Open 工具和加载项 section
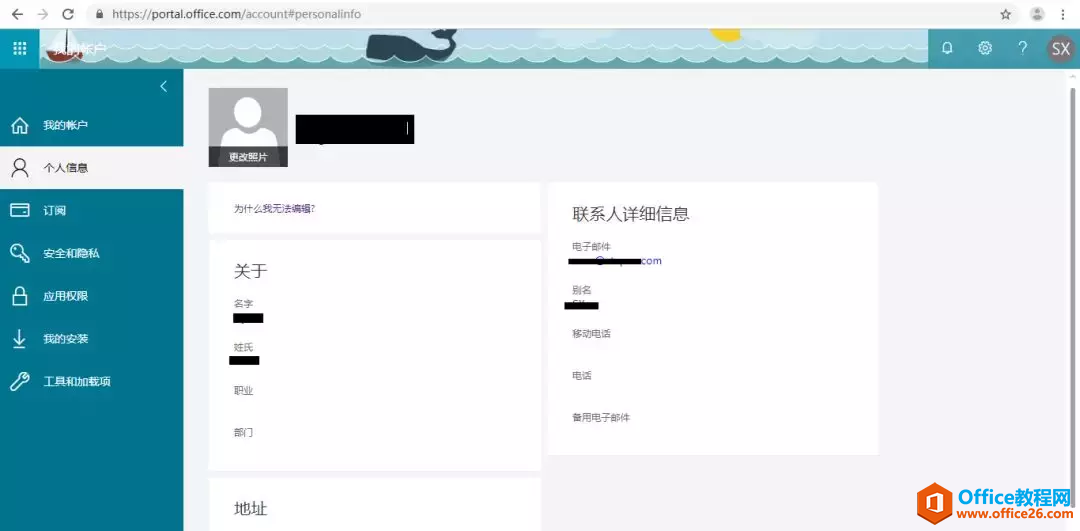 coord(76,382)
